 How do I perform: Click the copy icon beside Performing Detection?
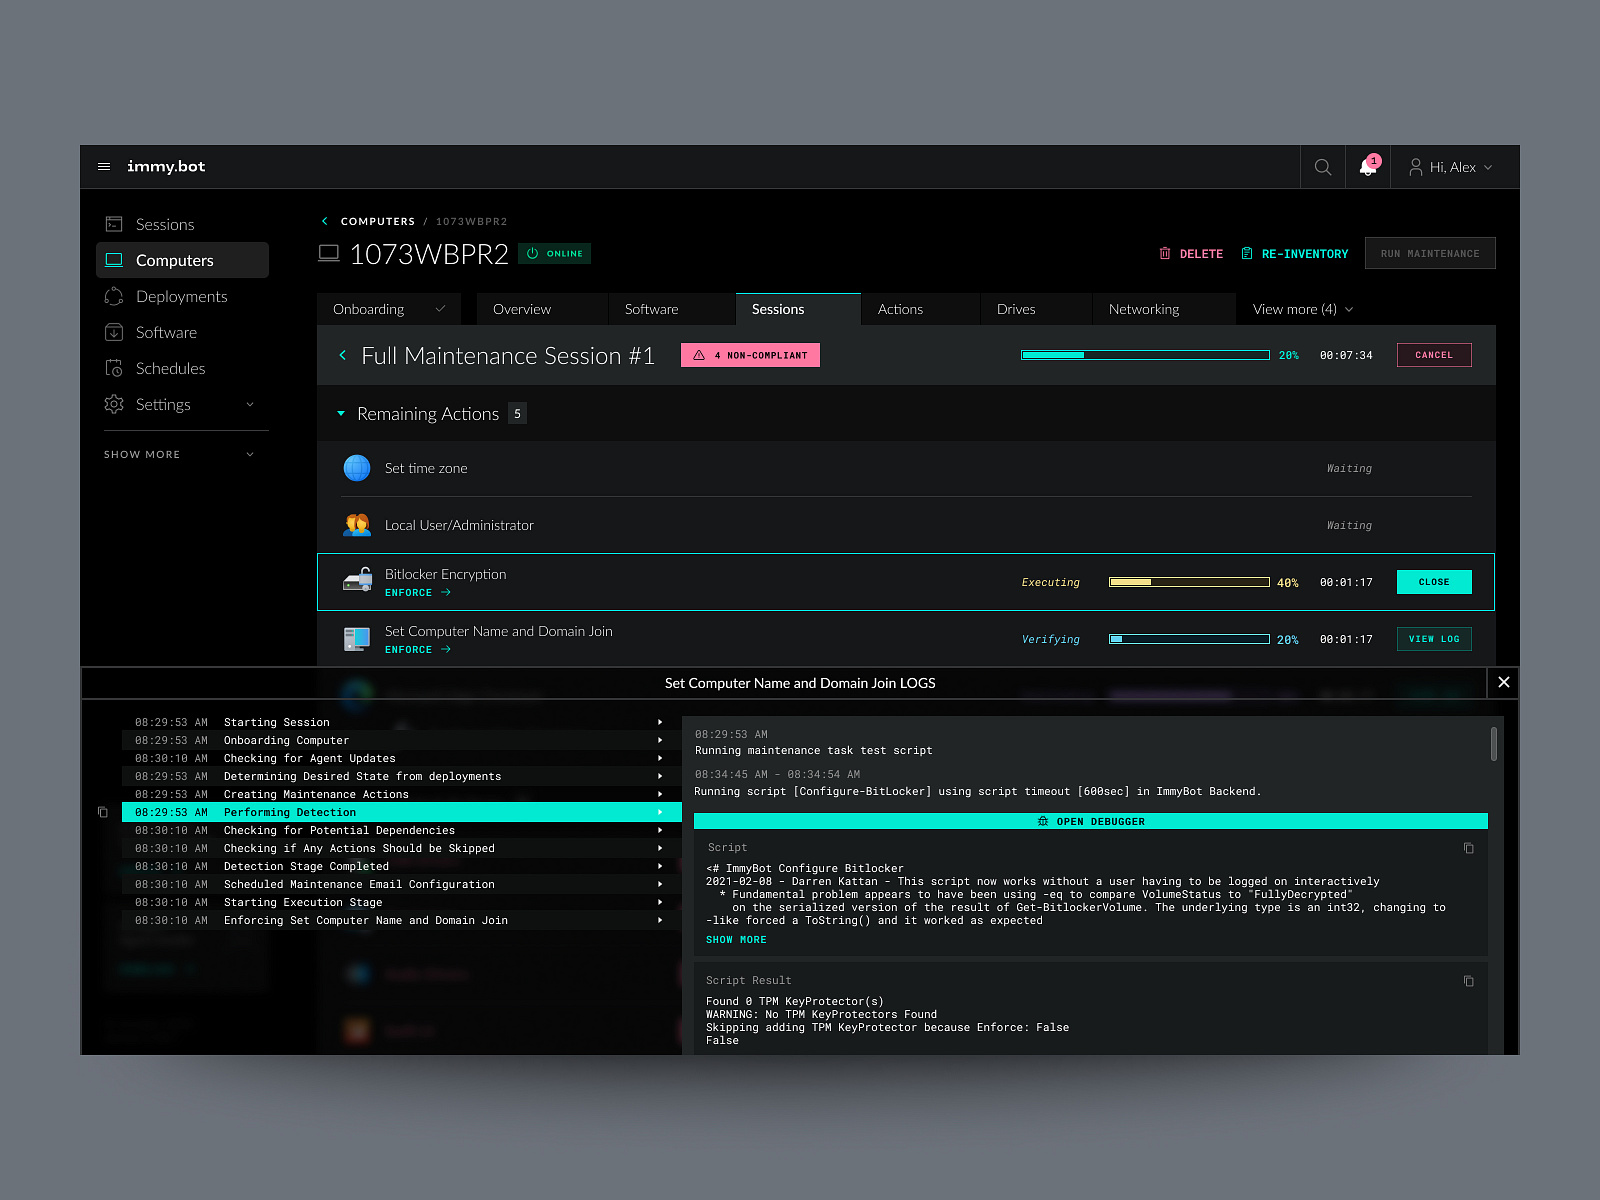(x=102, y=812)
